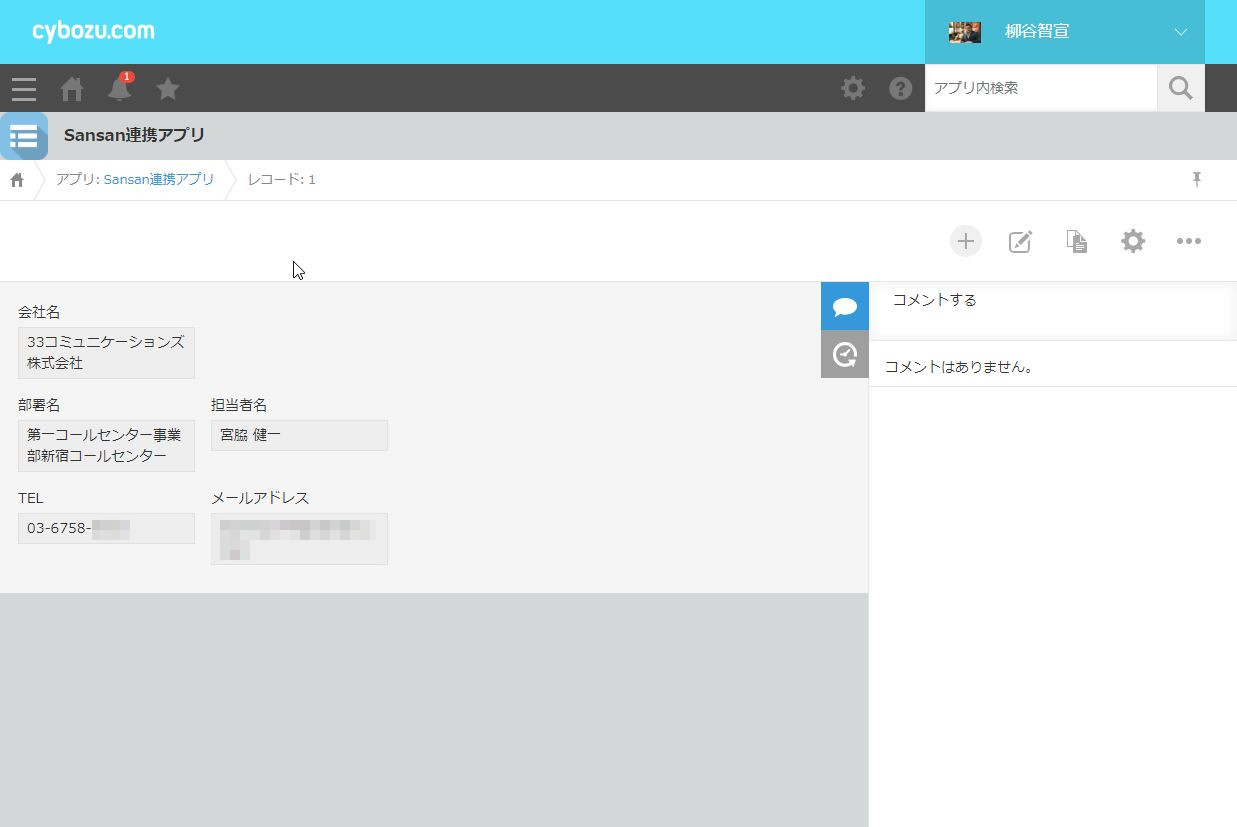Click the 担当者名 field label
This screenshot has width=1237, height=827.
tap(239, 405)
